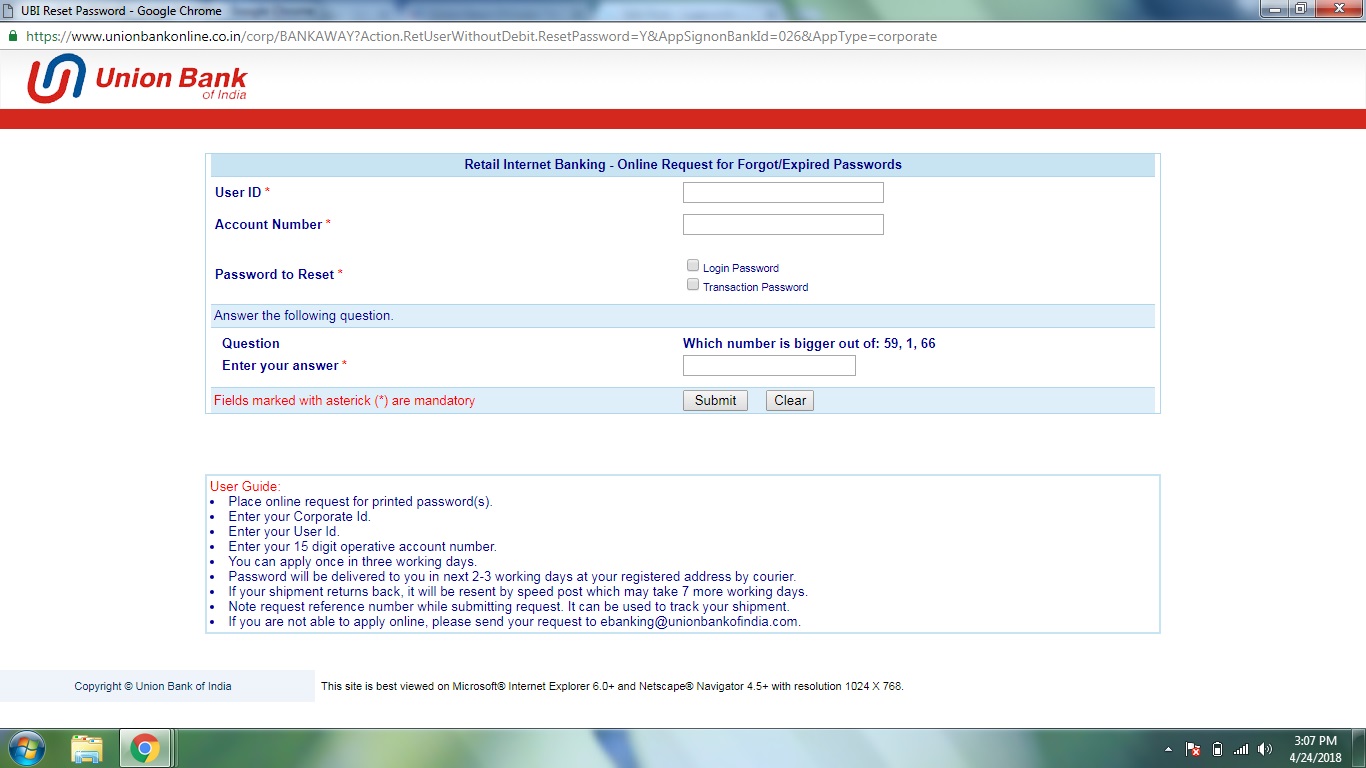Click 'You can apply once in three working days' line
Screen dimensions: 1366x768
pos(352,561)
